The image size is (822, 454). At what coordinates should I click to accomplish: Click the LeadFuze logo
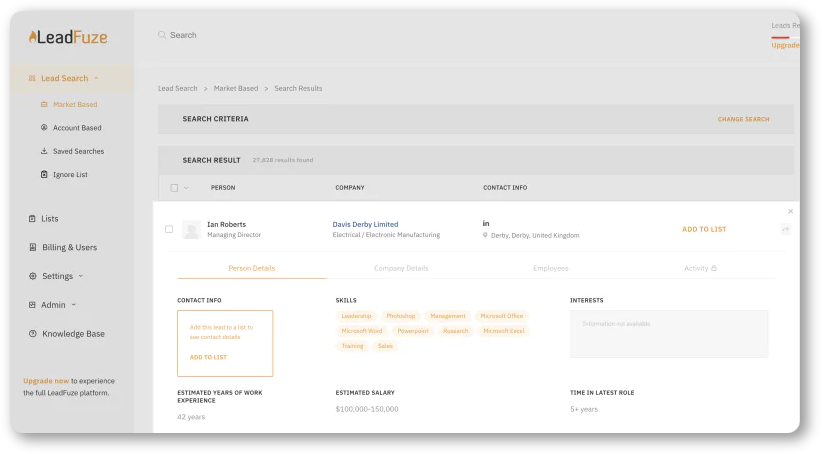pyautogui.click(x=68, y=37)
